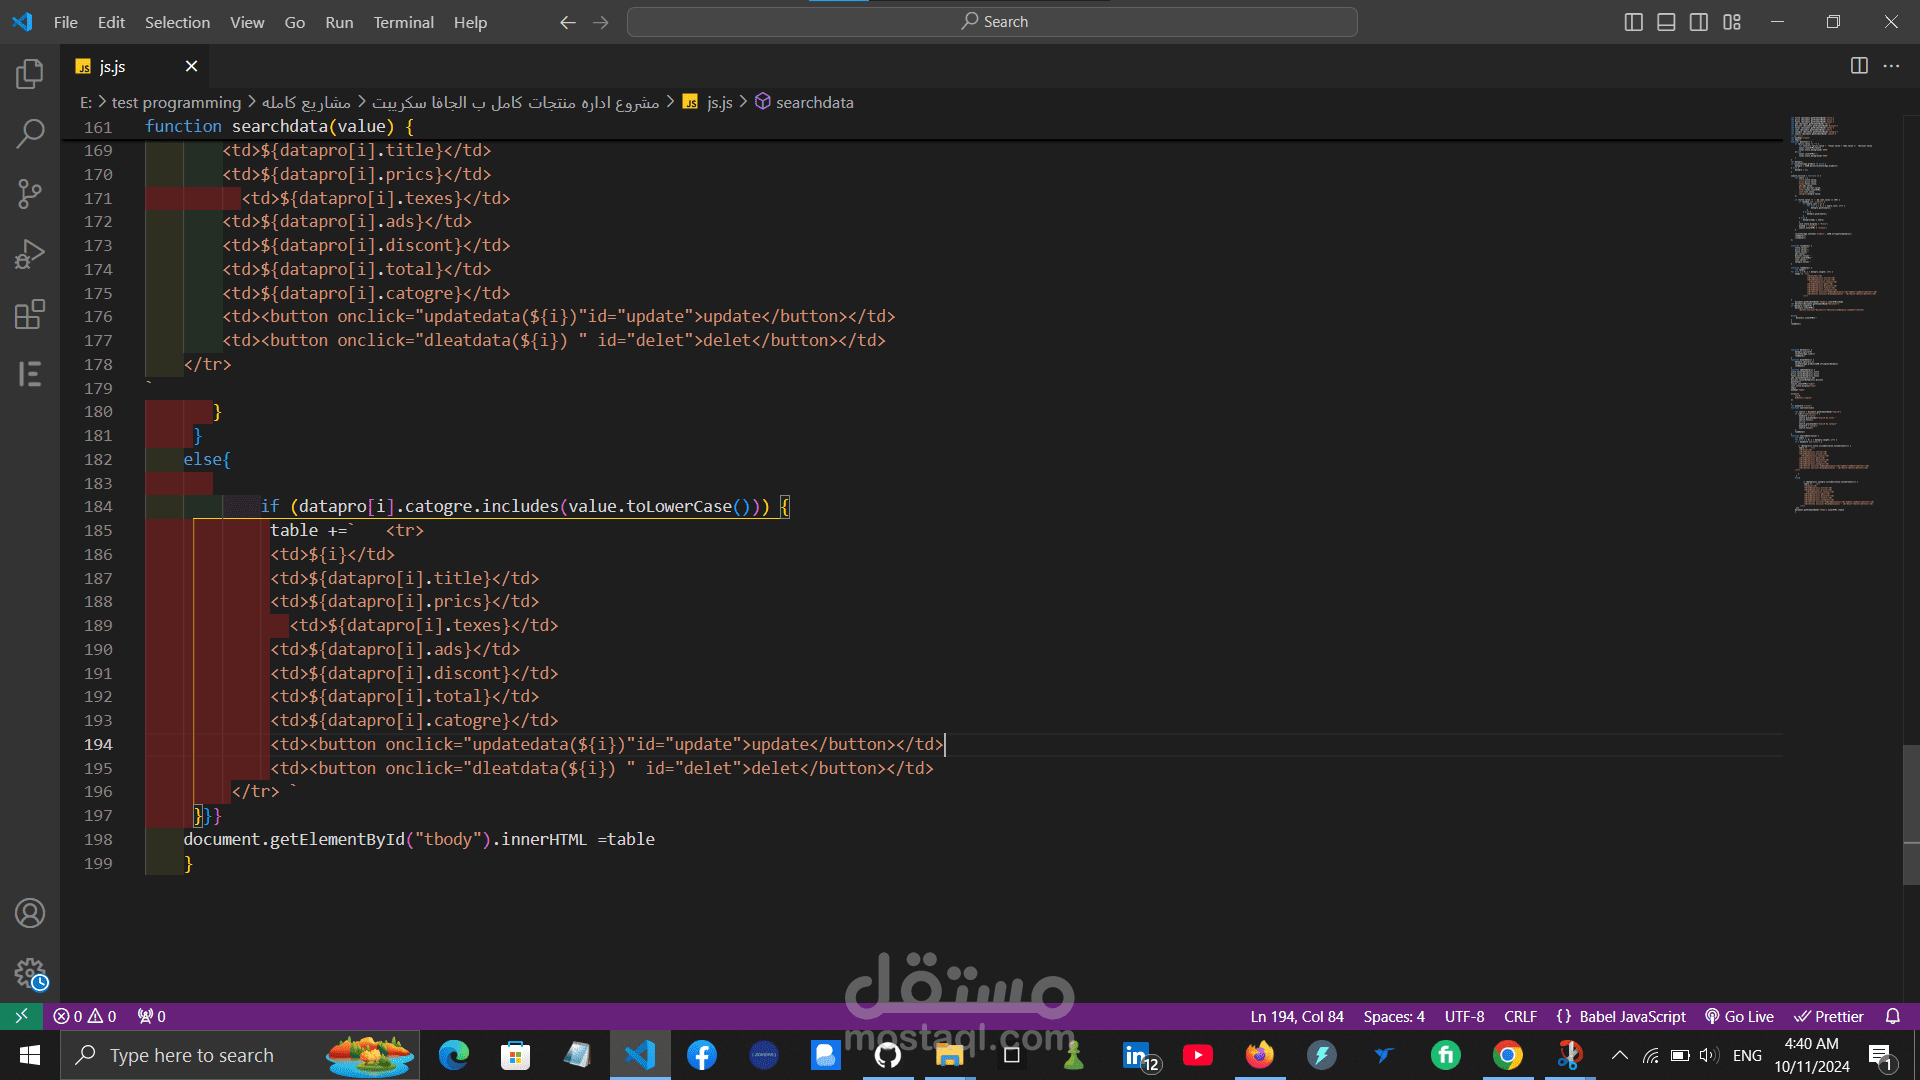Open the Source Control view

click(30, 193)
